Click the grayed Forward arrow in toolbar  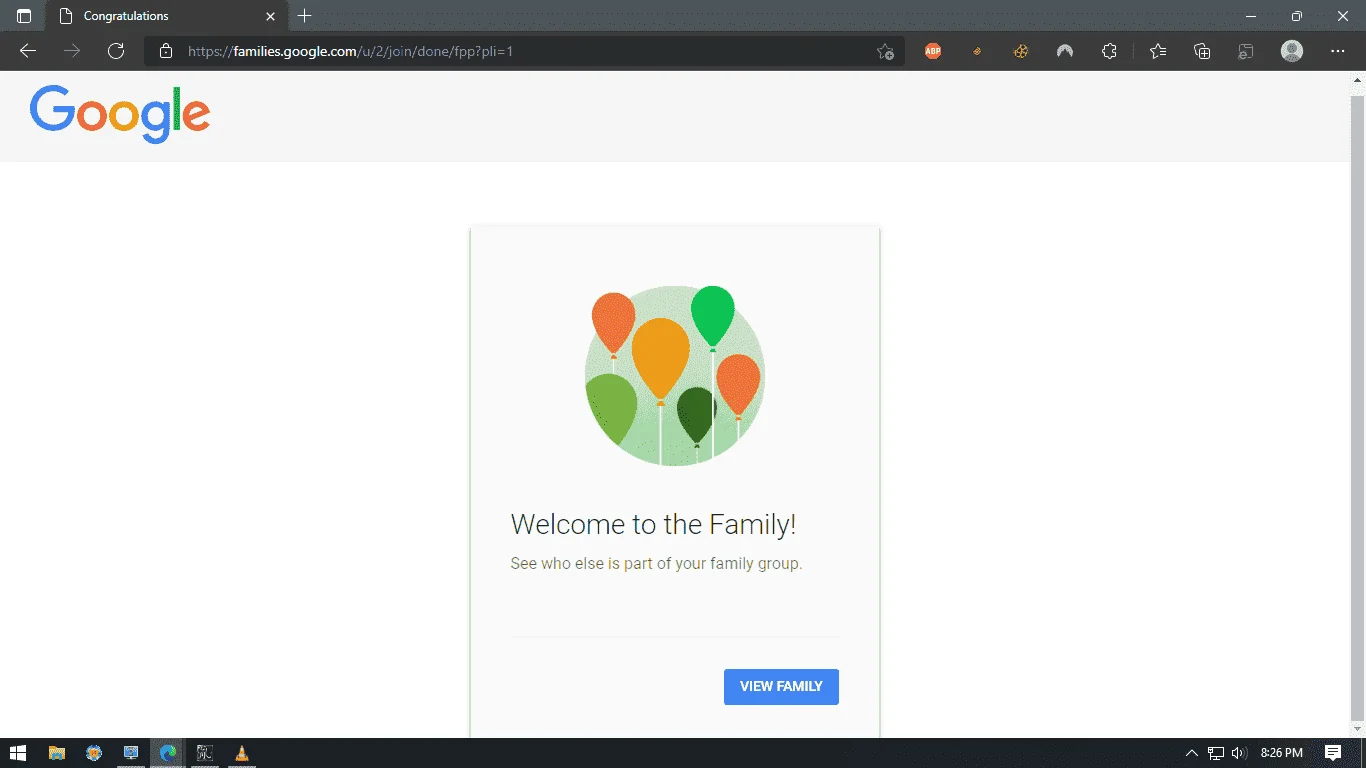pyautogui.click(x=72, y=51)
